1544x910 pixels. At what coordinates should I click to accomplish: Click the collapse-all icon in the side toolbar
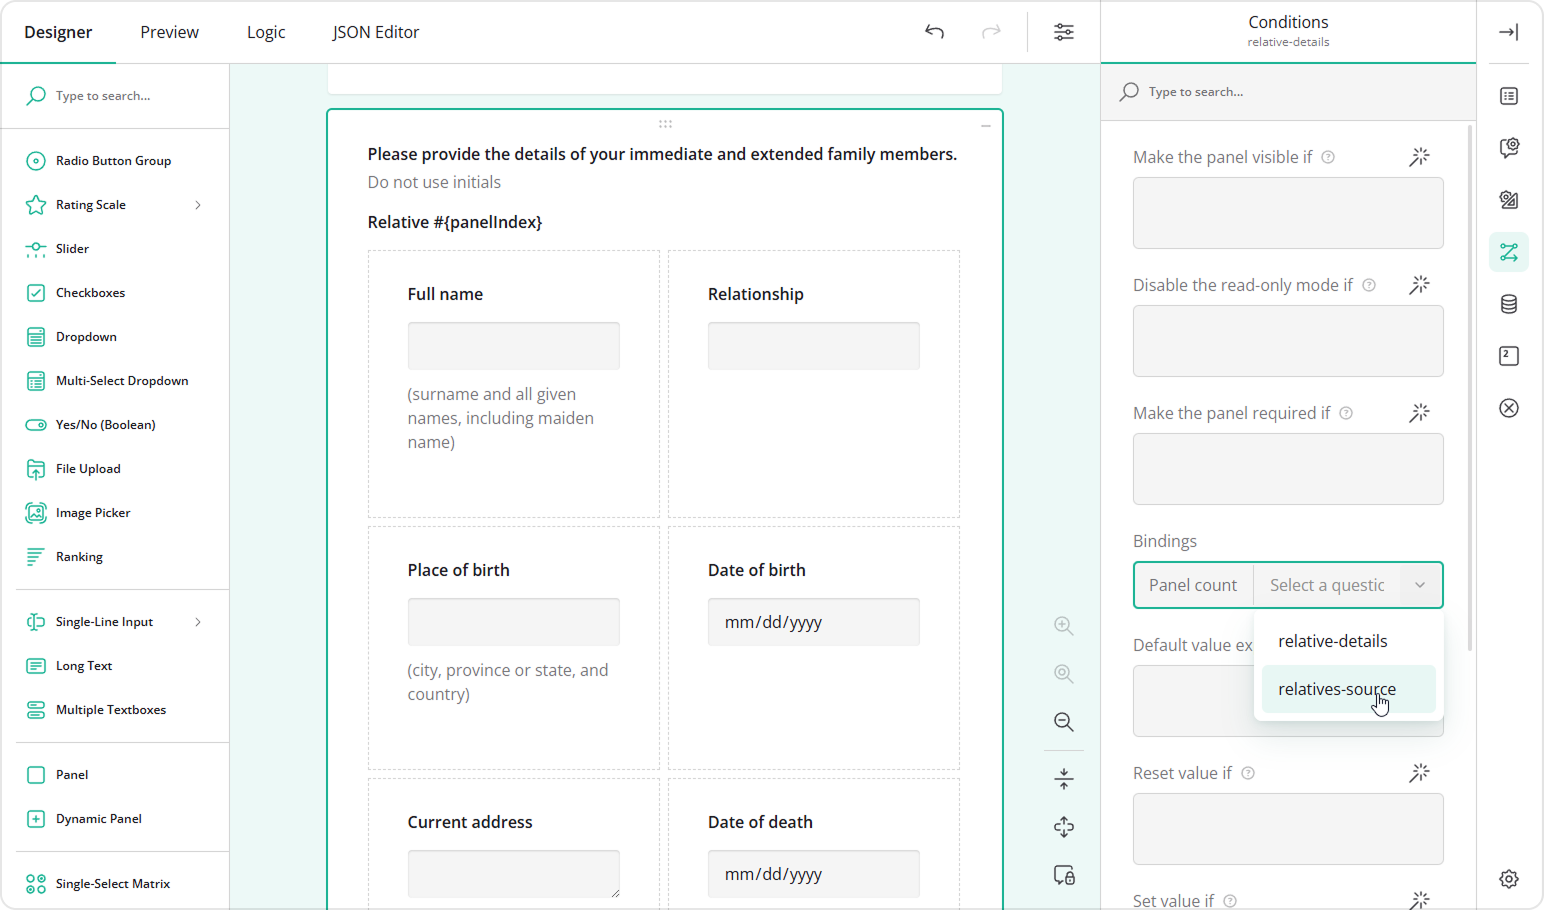tap(1063, 777)
